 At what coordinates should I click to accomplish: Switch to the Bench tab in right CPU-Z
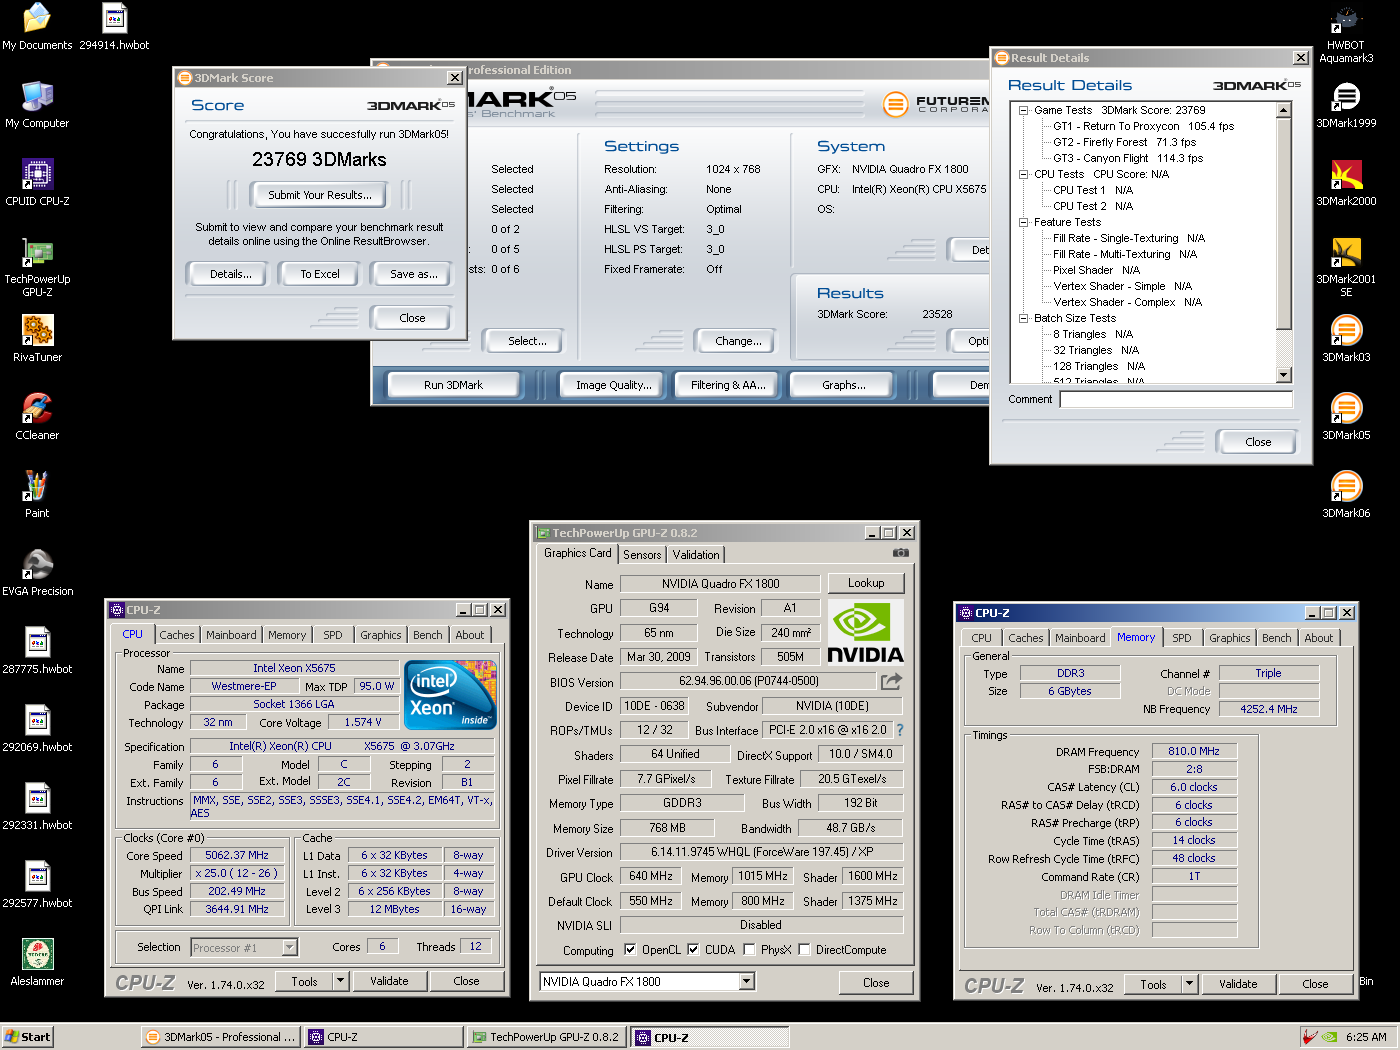[1276, 638]
